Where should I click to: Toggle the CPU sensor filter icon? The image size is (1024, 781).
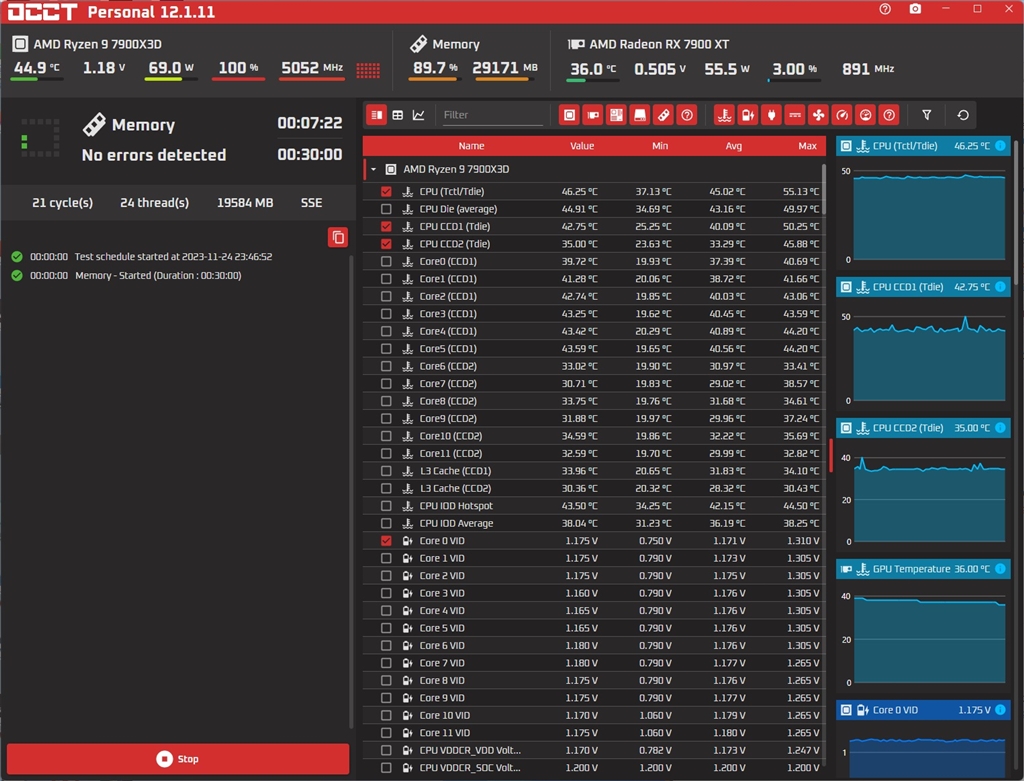[569, 115]
